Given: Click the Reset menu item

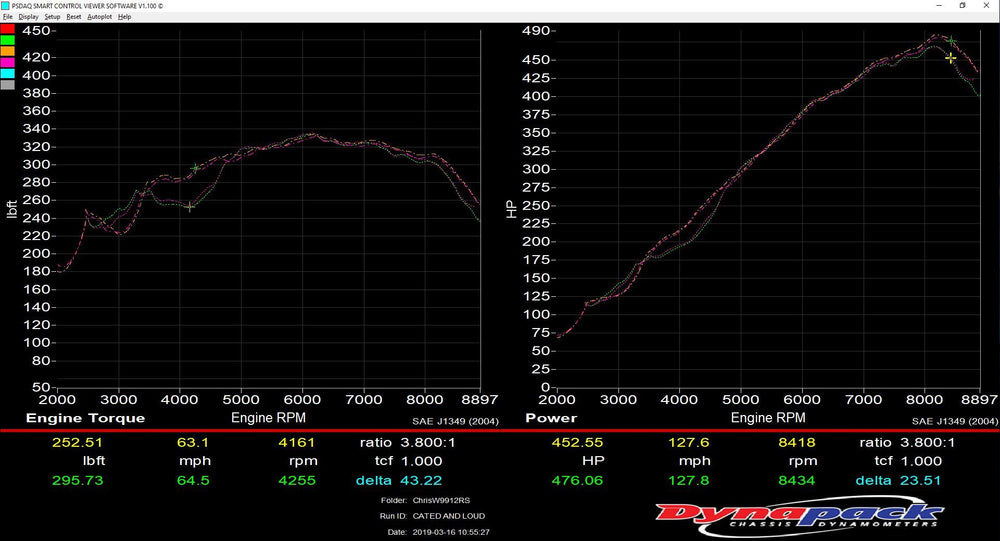Looking at the screenshot, I should tap(74, 17).
